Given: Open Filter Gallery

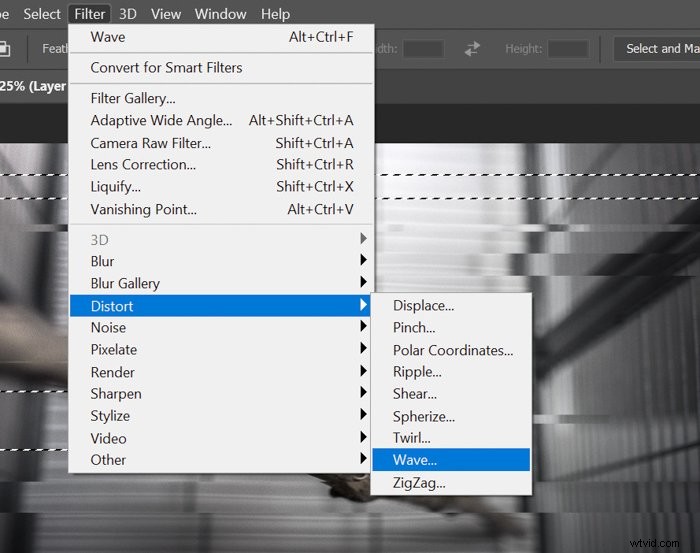Looking at the screenshot, I should (221, 98).
